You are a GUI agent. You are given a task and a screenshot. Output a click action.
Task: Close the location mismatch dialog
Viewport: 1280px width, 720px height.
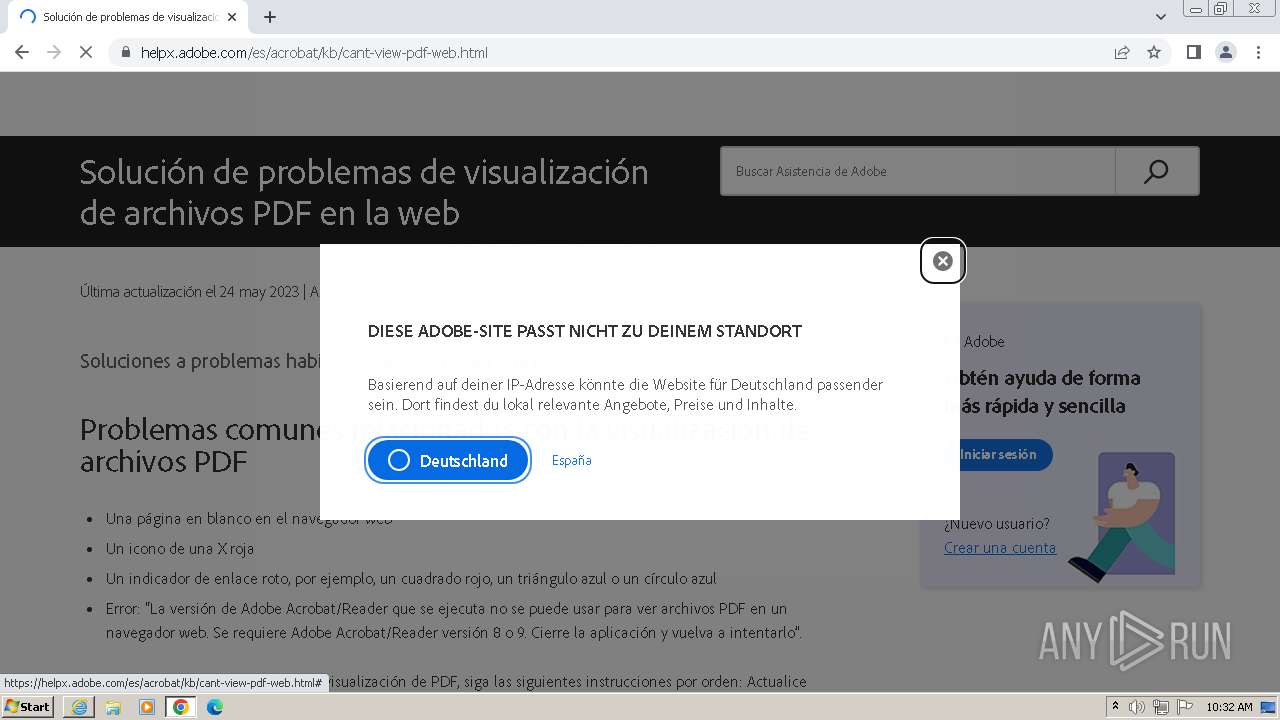click(942, 261)
